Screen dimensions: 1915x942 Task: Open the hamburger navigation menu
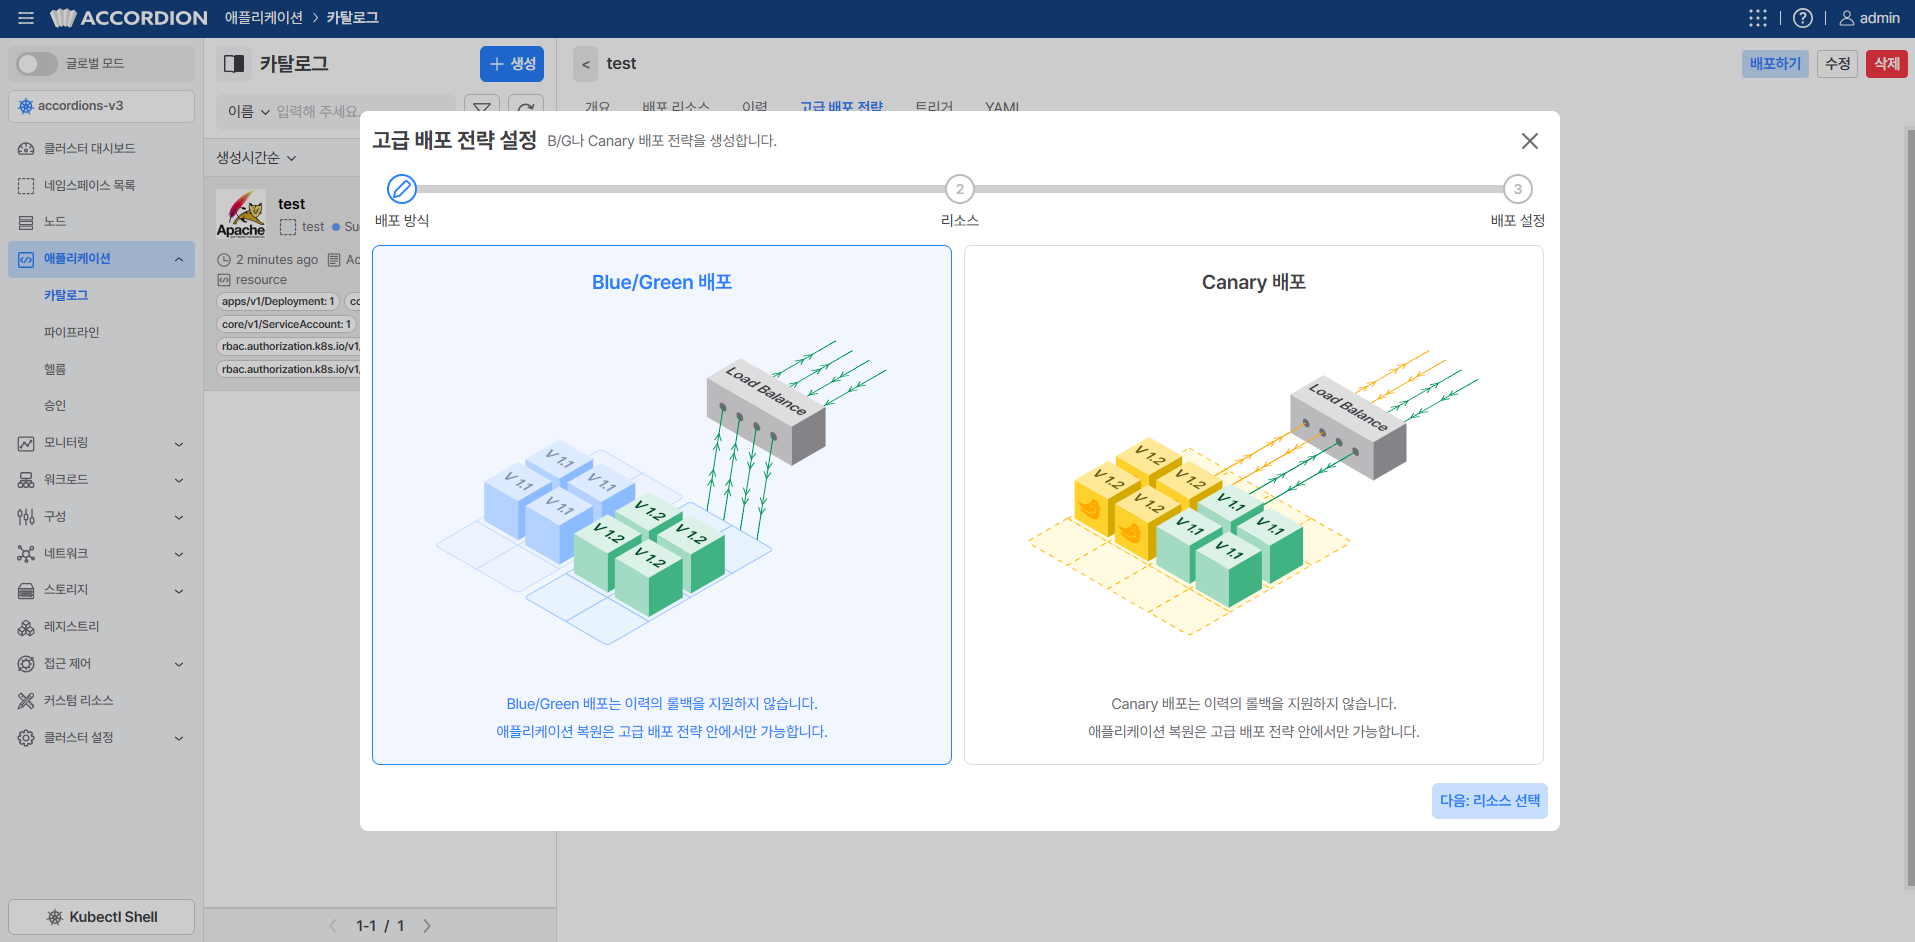point(26,18)
